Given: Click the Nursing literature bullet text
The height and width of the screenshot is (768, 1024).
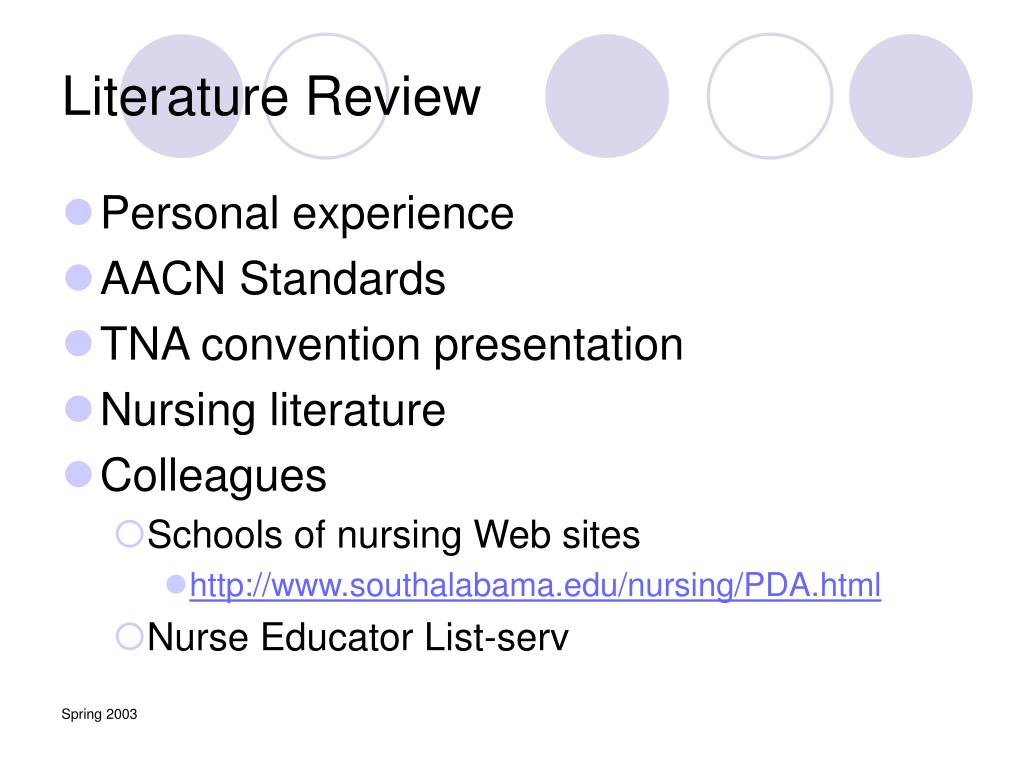Looking at the screenshot, I should (x=273, y=410).
